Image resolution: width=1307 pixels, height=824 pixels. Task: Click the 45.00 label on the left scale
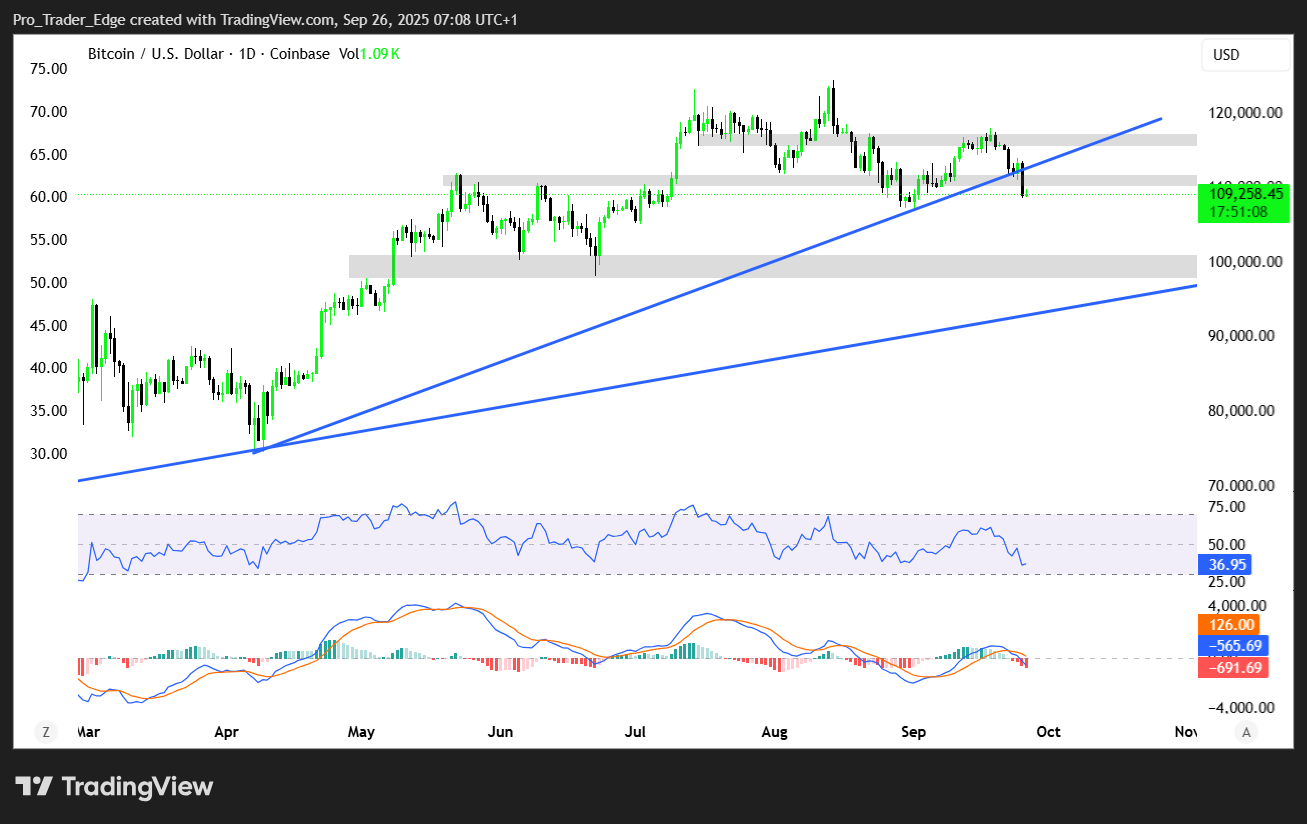click(49, 325)
